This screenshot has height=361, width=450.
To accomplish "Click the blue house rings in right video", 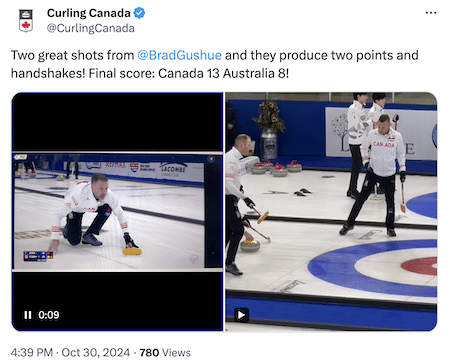I will pyautogui.click(x=373, y=268).
